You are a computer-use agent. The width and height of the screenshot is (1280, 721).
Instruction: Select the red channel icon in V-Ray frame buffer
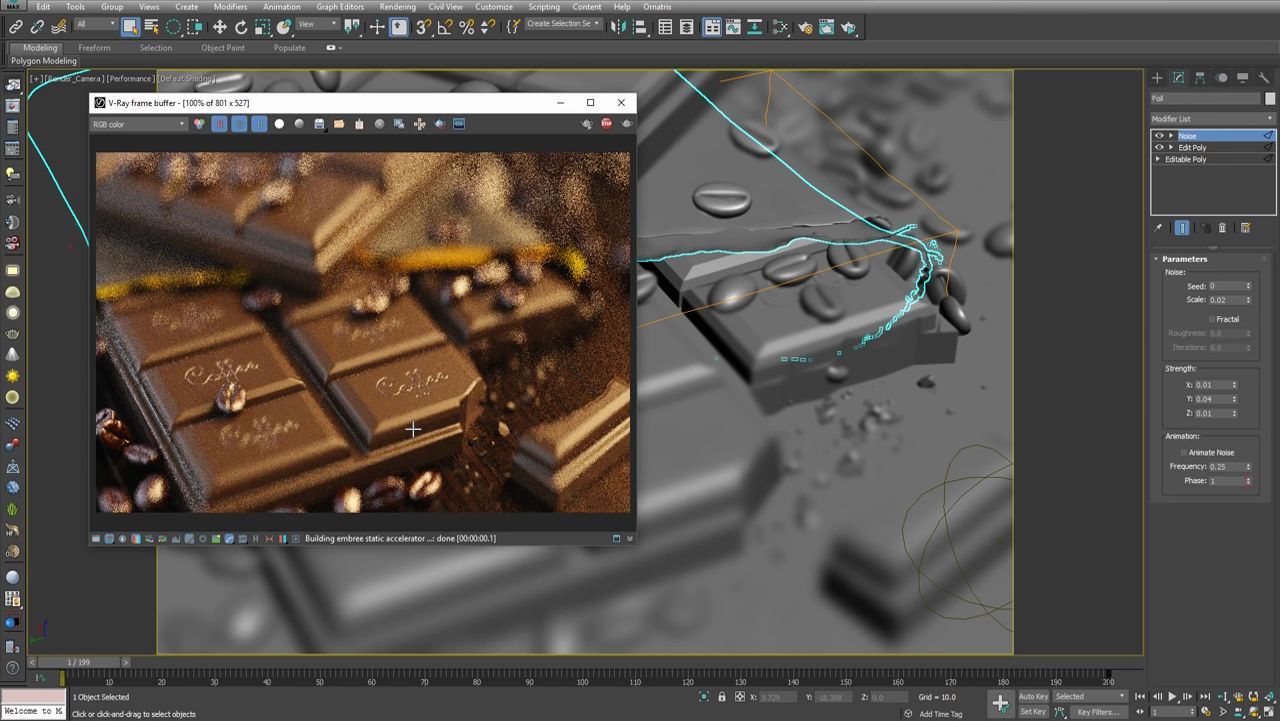tap(219, 123)
